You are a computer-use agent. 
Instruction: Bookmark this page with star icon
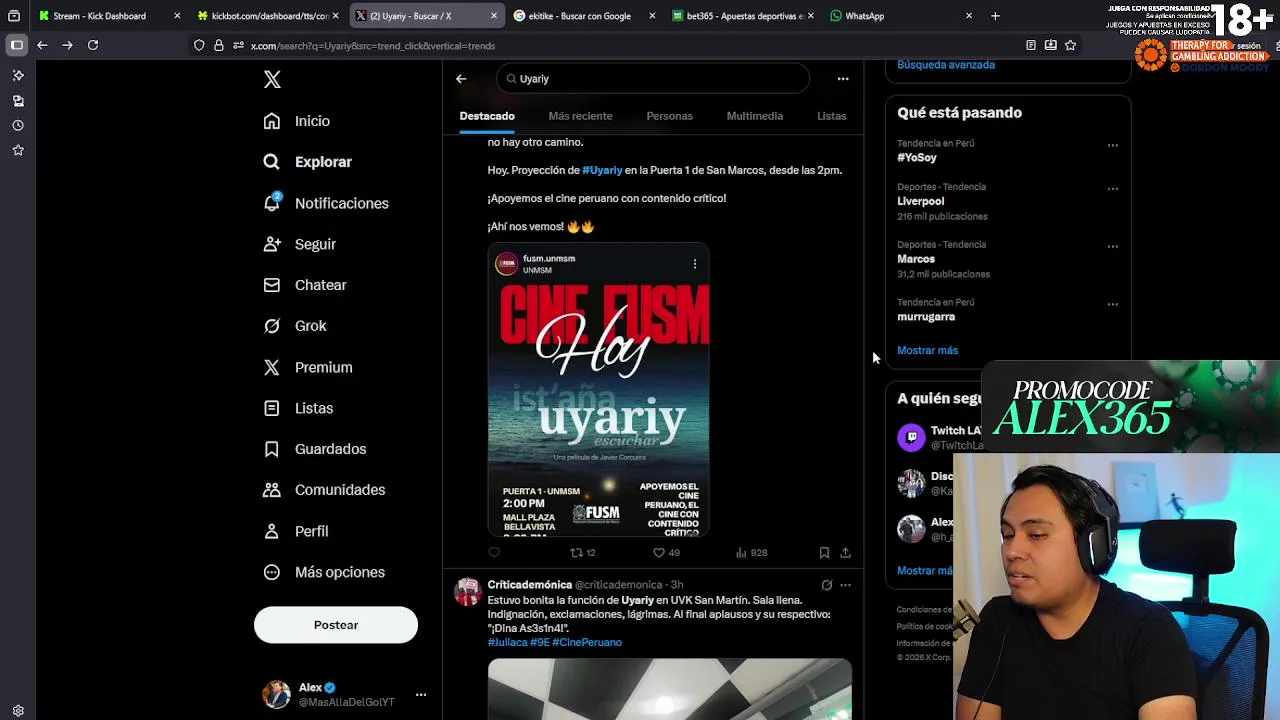pyautogui.click(x=1070, y=45)
